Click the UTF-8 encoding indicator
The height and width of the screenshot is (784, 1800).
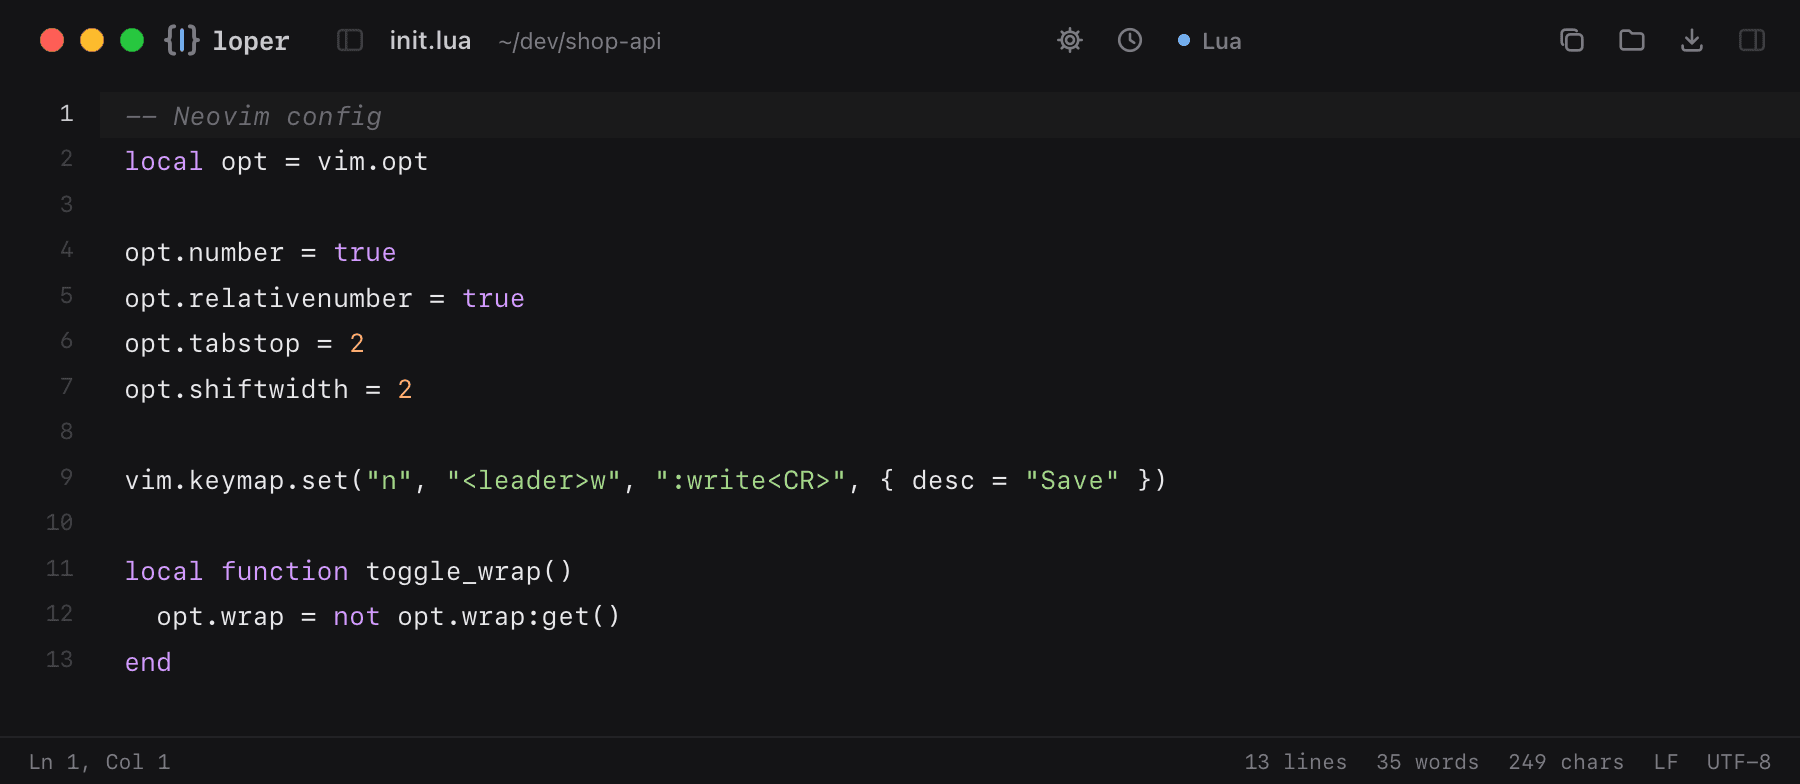[x=1739, y=762]
